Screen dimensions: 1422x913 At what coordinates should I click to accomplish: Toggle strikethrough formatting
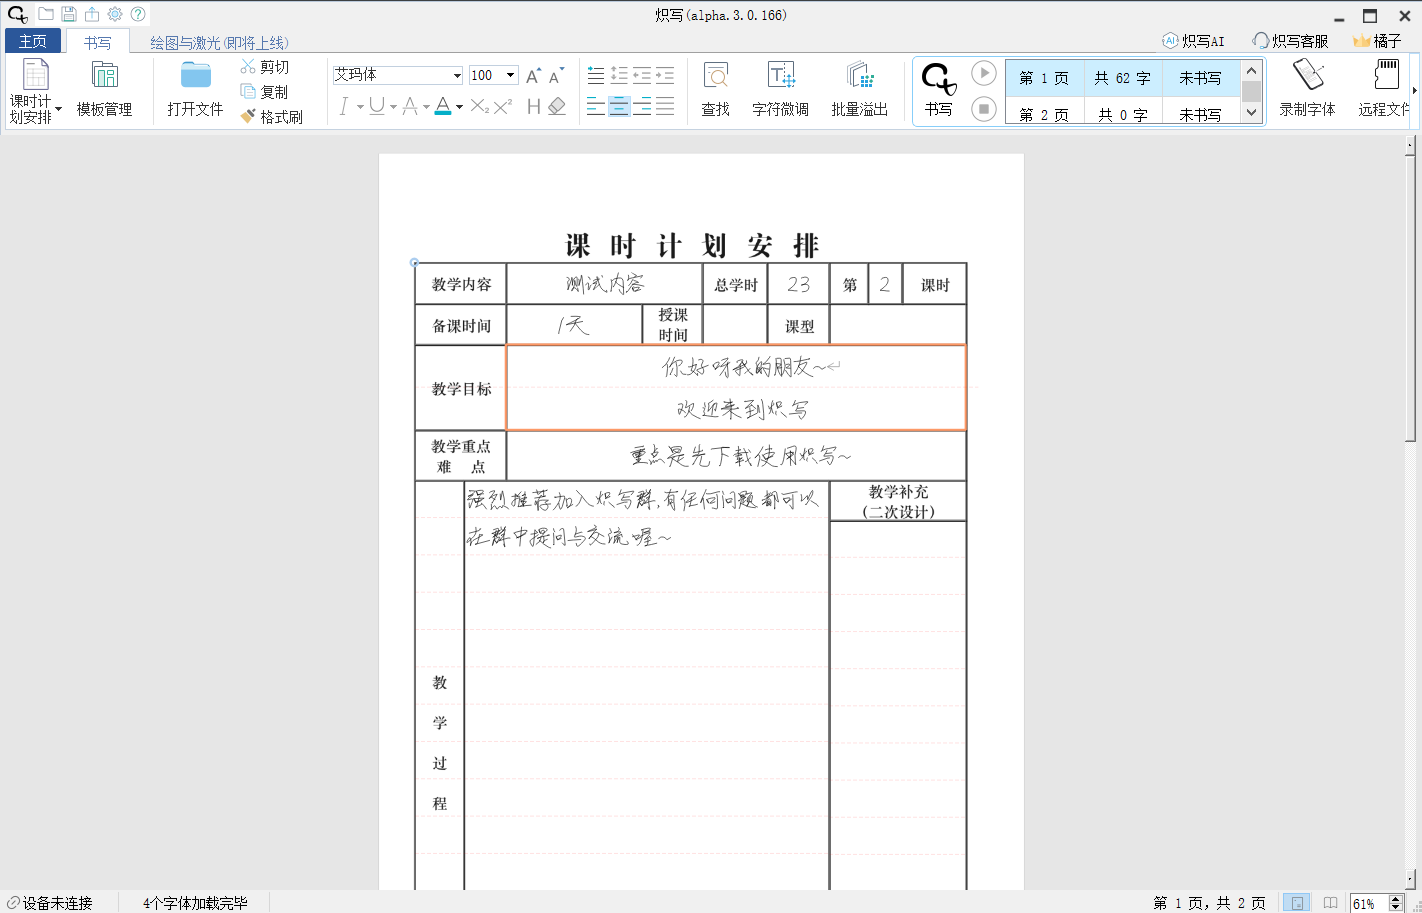click(x=410, y=106)
